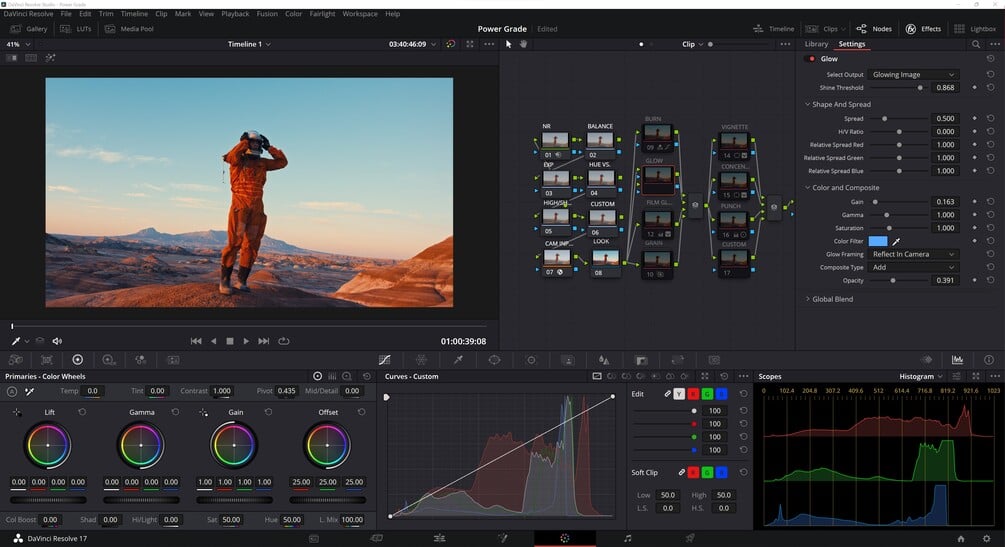Expand the Global Blend section
Viewport: 1005px width, 547px height.
click(830, 299)
